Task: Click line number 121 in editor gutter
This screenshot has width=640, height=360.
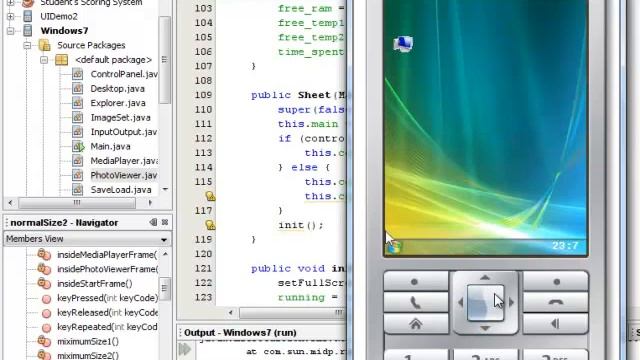Action: [203, 269]
